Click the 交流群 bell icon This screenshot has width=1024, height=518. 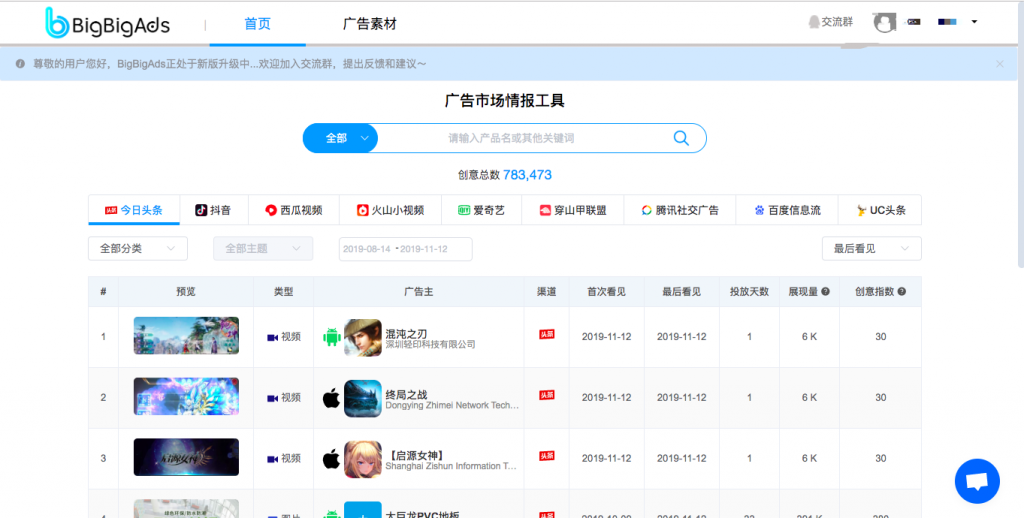tap(814, 22)
